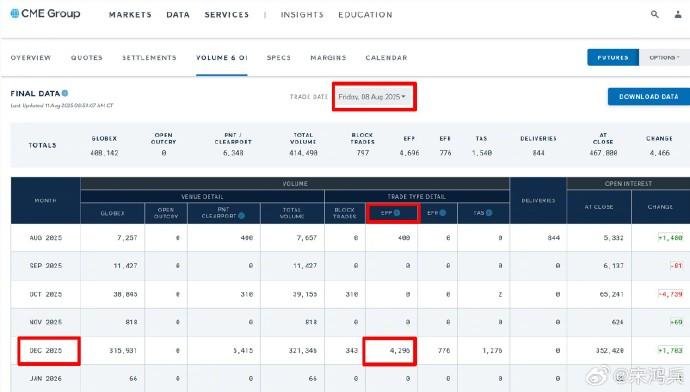
Task: Click the DOWNLOAD DATA button
Action: pos(649,97)
